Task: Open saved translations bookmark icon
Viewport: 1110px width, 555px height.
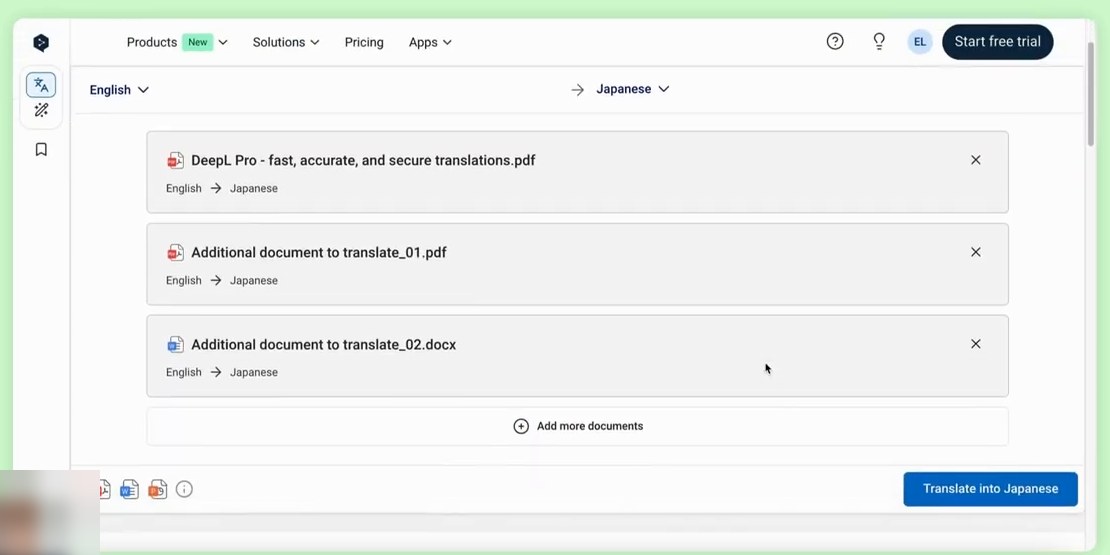Action: click(x=41, y=149)
